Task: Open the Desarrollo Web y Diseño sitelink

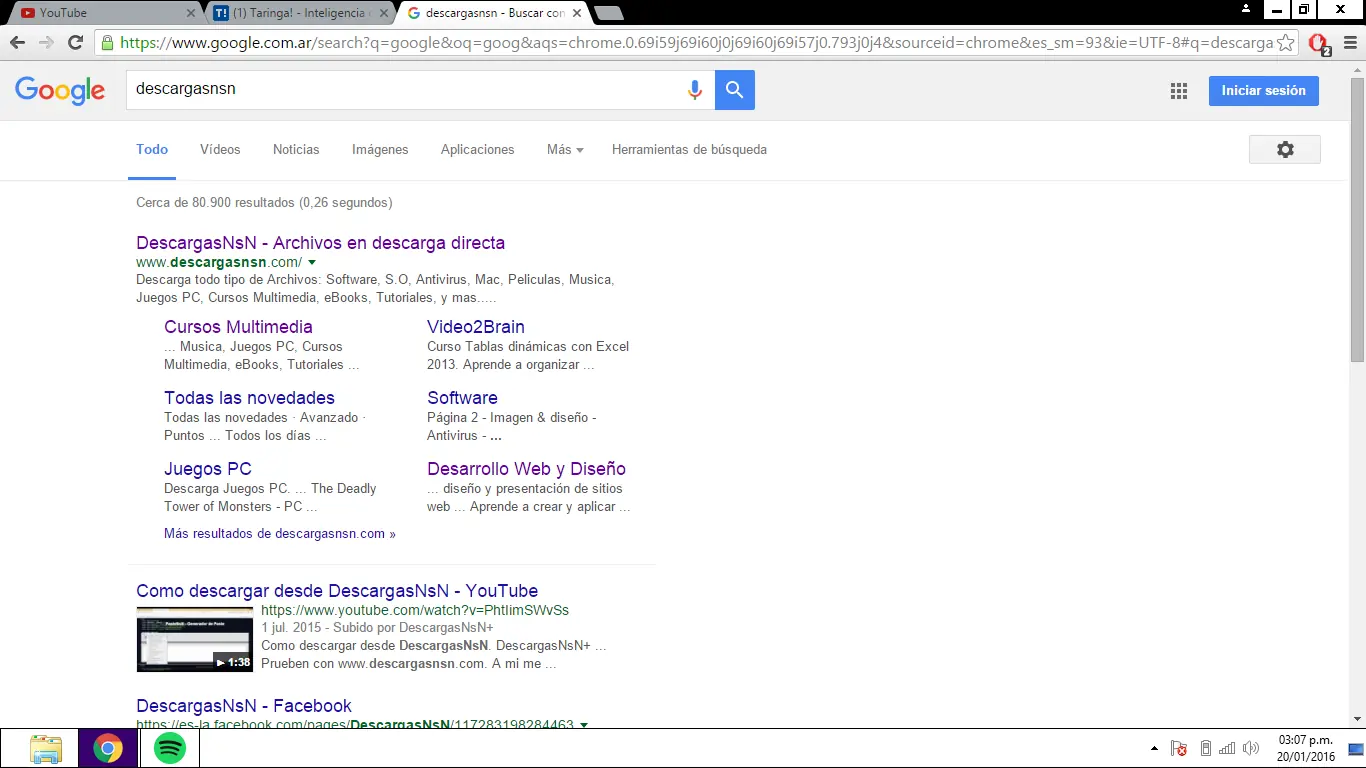Action: coord(526,469)
